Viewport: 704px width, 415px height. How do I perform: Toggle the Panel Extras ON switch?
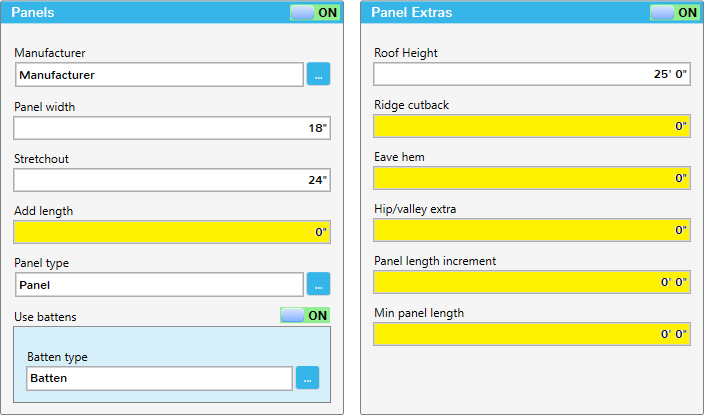coord(674,13)
